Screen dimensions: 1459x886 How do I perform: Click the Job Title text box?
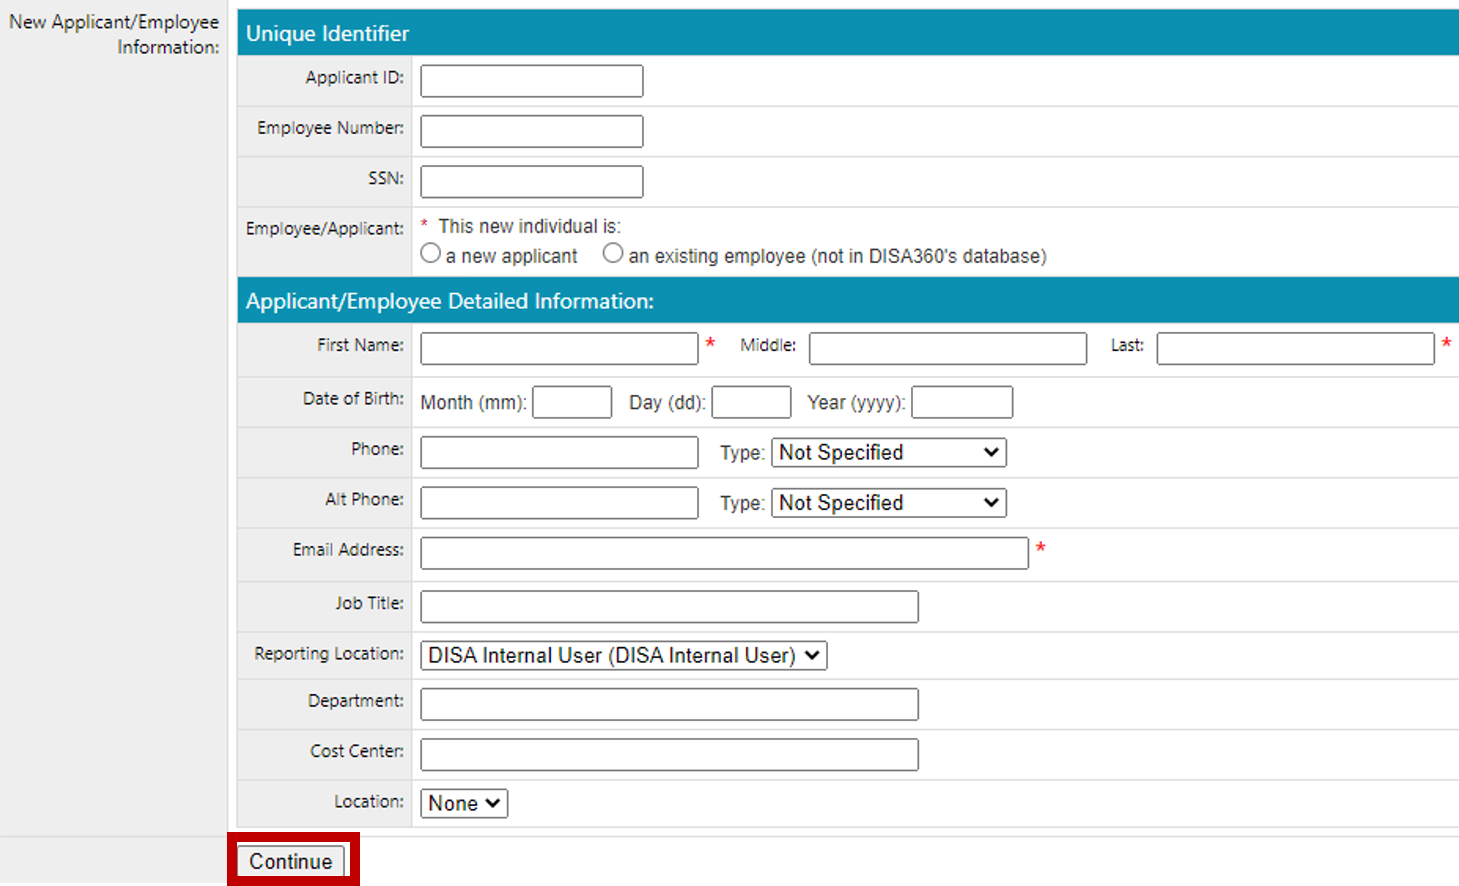coord(669,607)
